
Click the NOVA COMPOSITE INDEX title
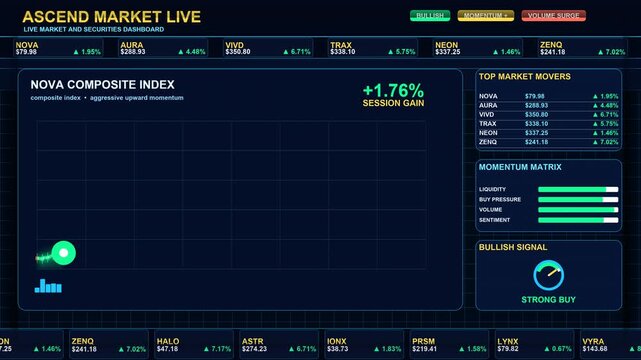(103, 85)
